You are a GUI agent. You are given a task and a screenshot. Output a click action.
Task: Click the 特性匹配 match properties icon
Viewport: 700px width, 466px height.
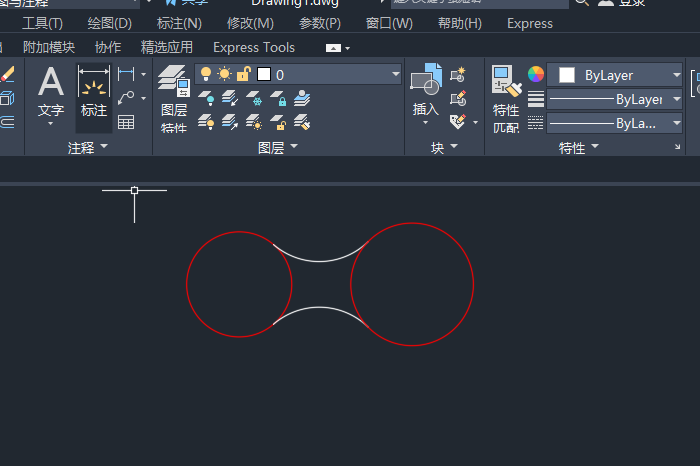pyautogui.click(x=505, y=90)
